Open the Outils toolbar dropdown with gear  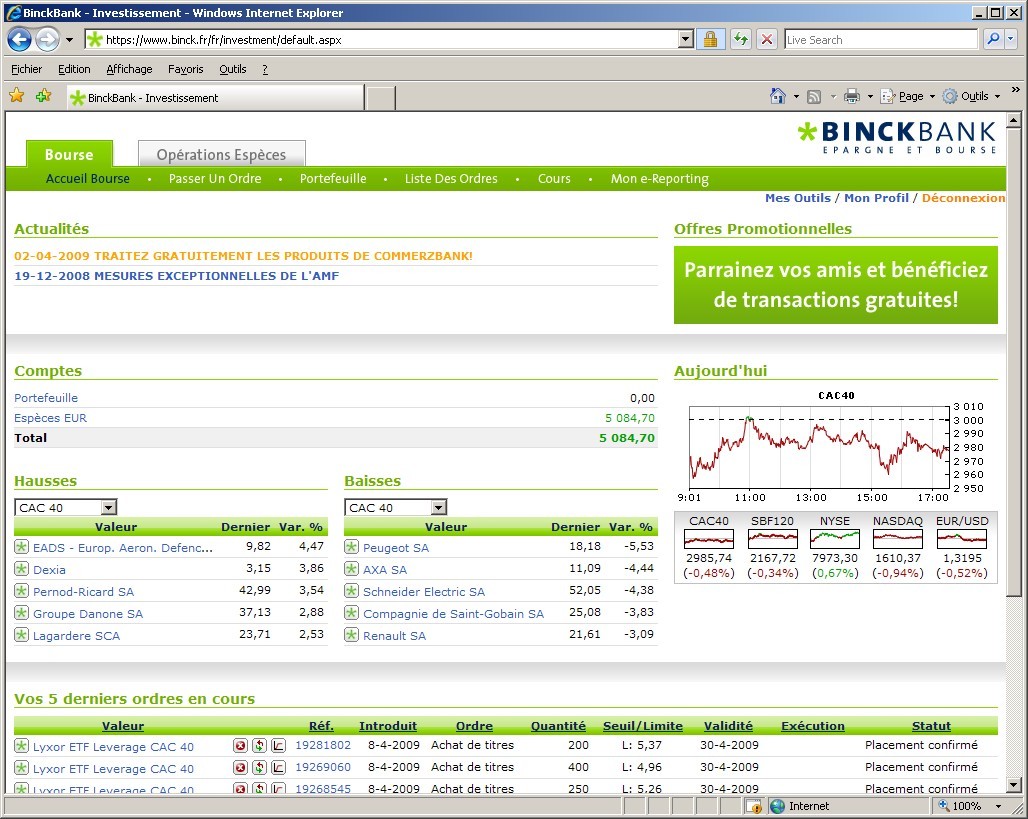click(970, 96)
